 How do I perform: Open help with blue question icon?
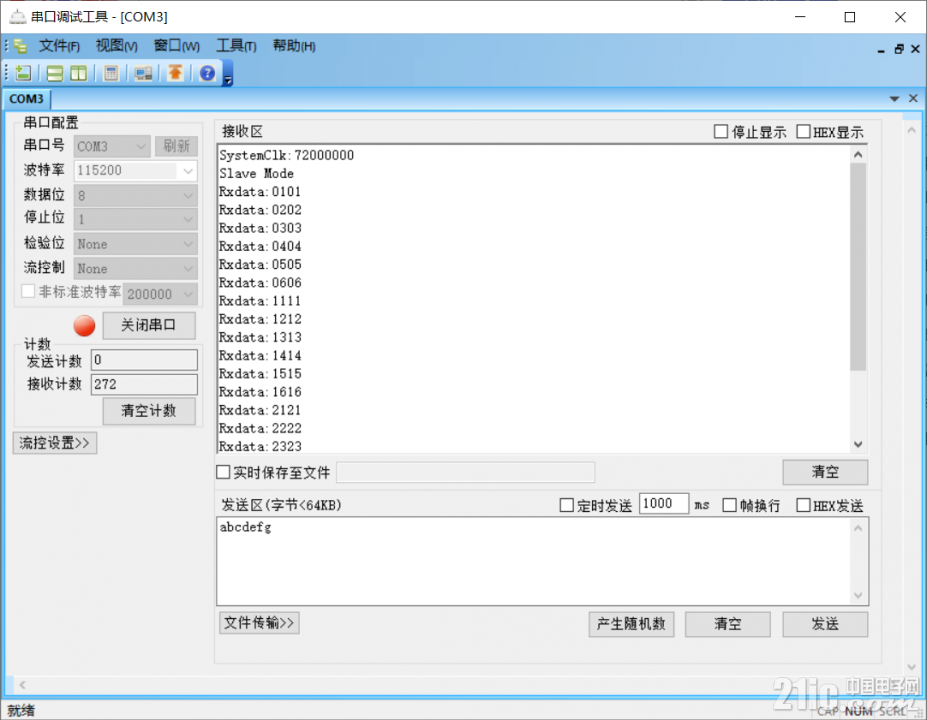(208, 73)
